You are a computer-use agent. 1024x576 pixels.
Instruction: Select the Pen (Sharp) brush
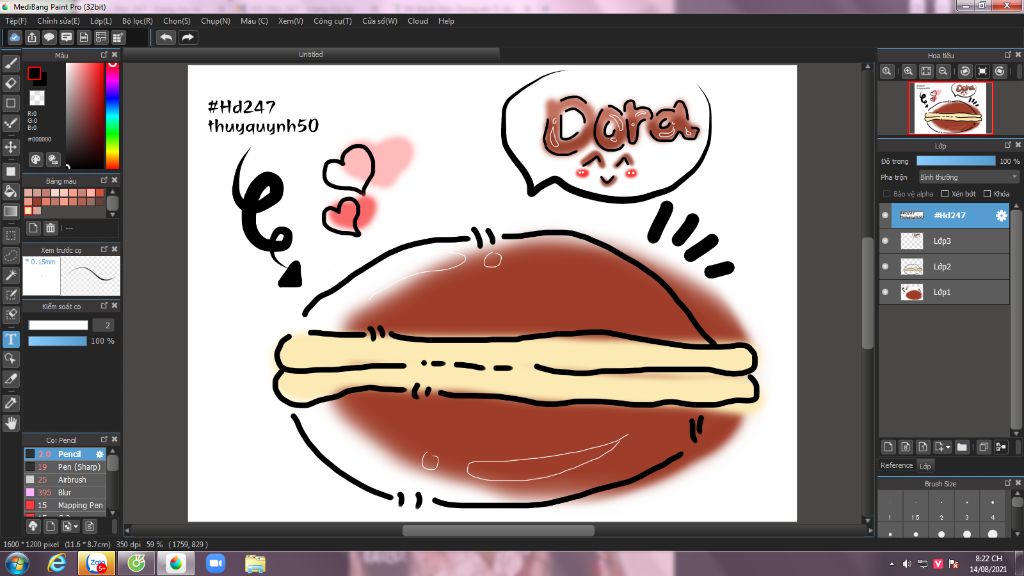click(x=65, y=467)
